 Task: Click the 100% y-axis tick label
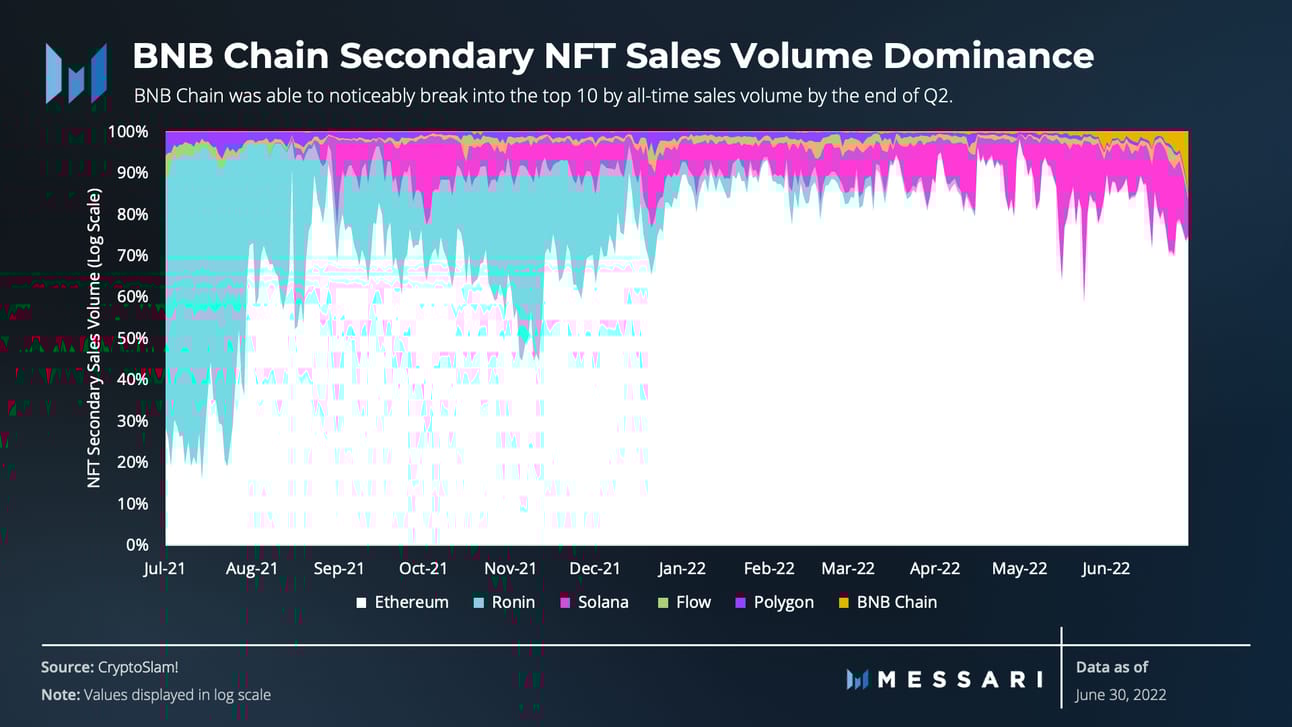click(x=128, y=132)
